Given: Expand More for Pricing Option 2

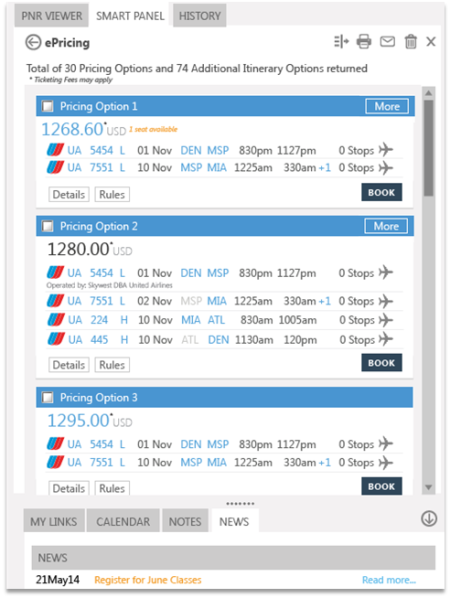Looking at the screenshot, I should pyautogui.click(x=386, y=226).
